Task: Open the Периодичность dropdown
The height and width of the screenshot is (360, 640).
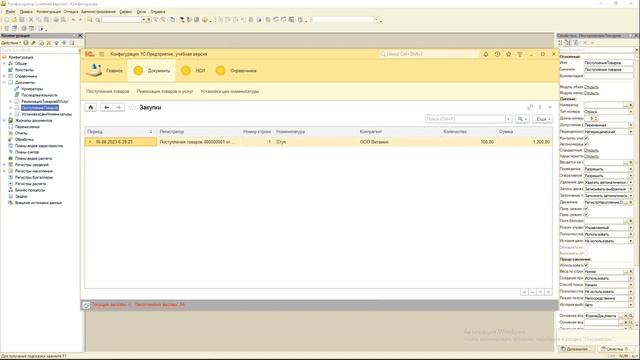Action: [631, 132]
